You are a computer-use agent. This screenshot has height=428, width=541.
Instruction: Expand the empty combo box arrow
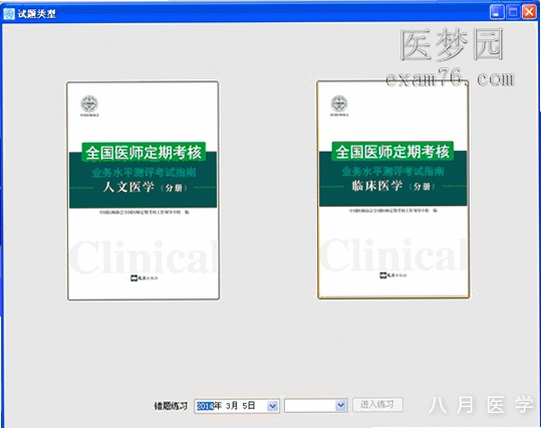click(x=341, y=405)
